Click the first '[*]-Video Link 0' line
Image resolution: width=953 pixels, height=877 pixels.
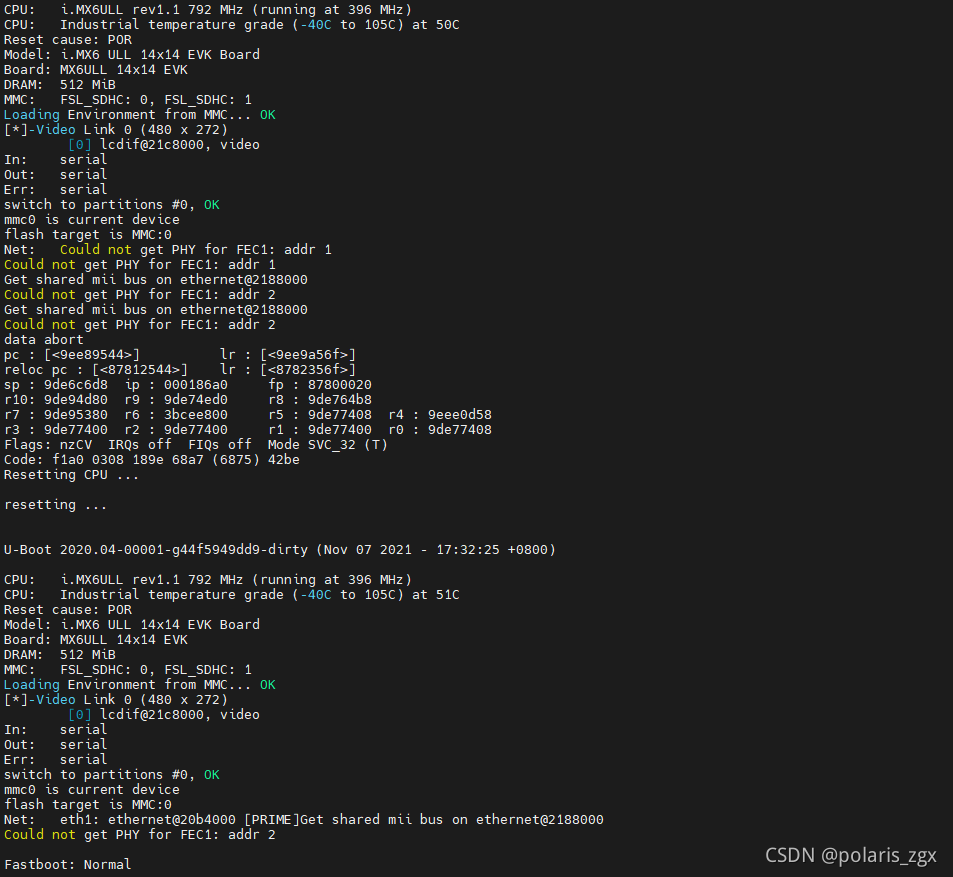[x=115, y=129]
